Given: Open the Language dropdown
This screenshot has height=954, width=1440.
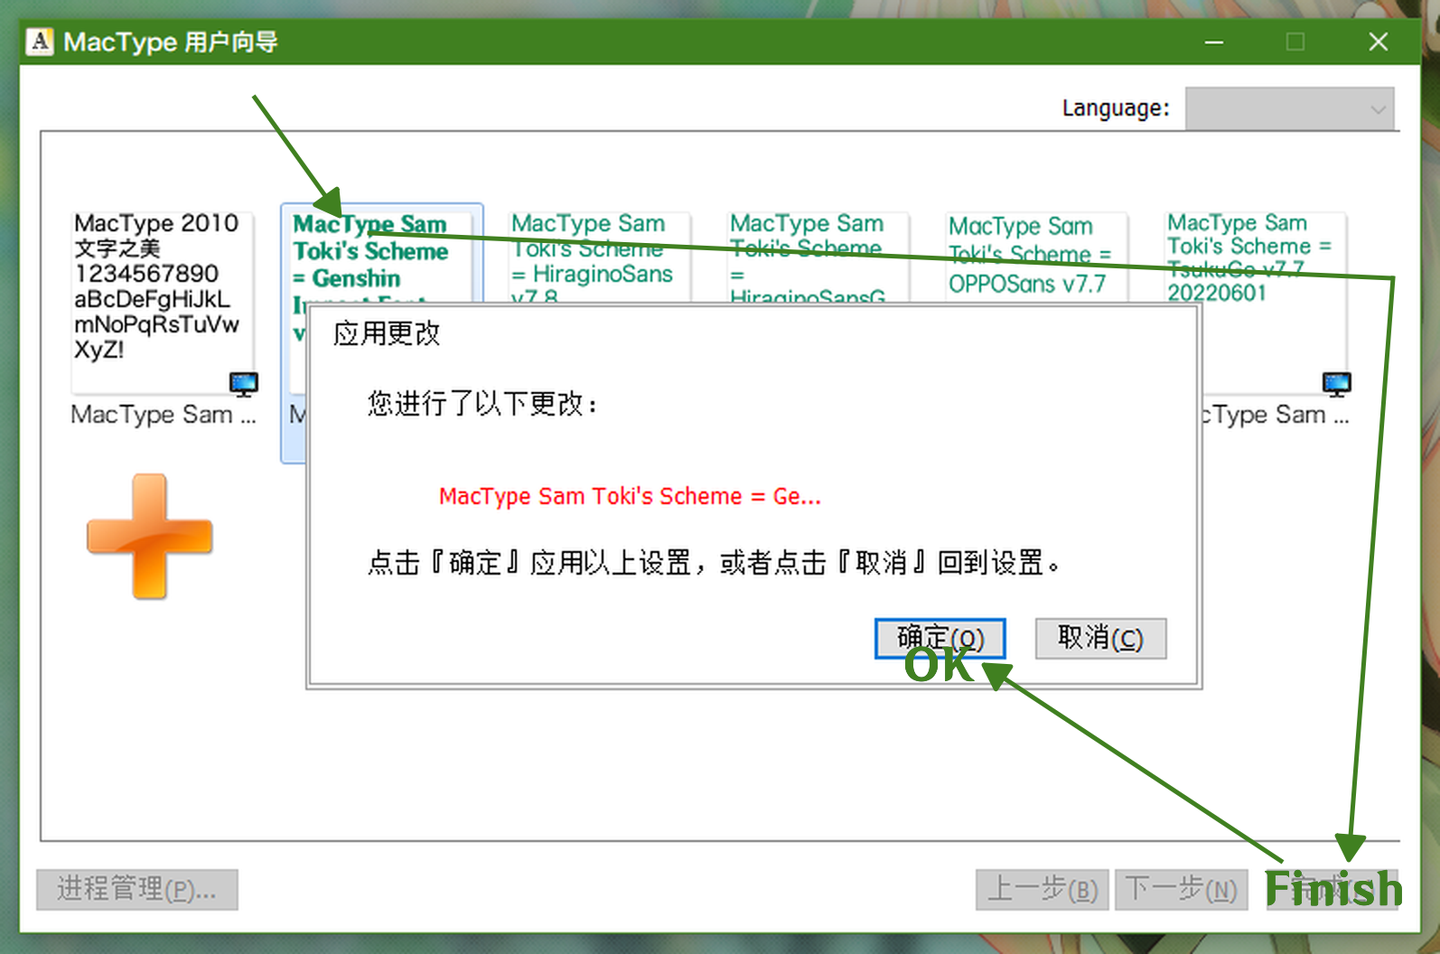Looking at the screenshot, I should pos(1290,108).
